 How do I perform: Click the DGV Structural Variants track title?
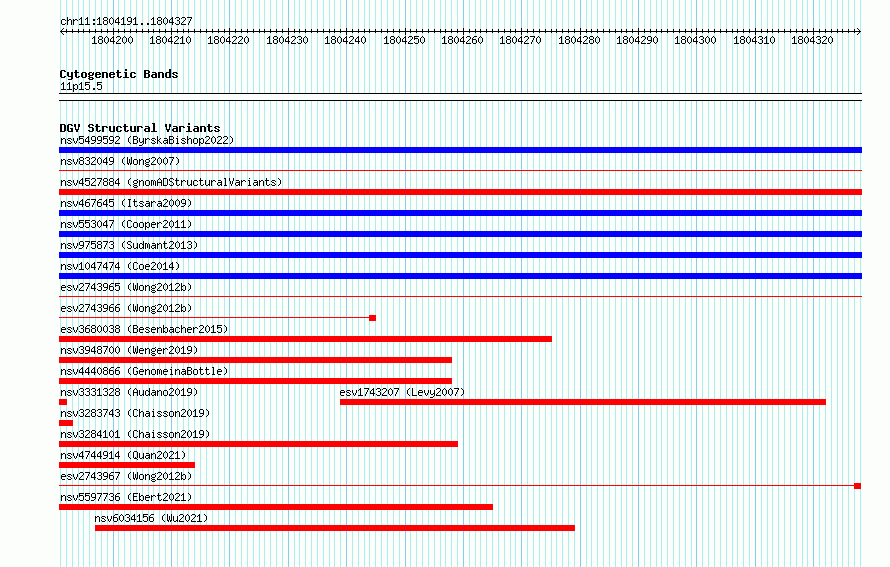(140, 128)
